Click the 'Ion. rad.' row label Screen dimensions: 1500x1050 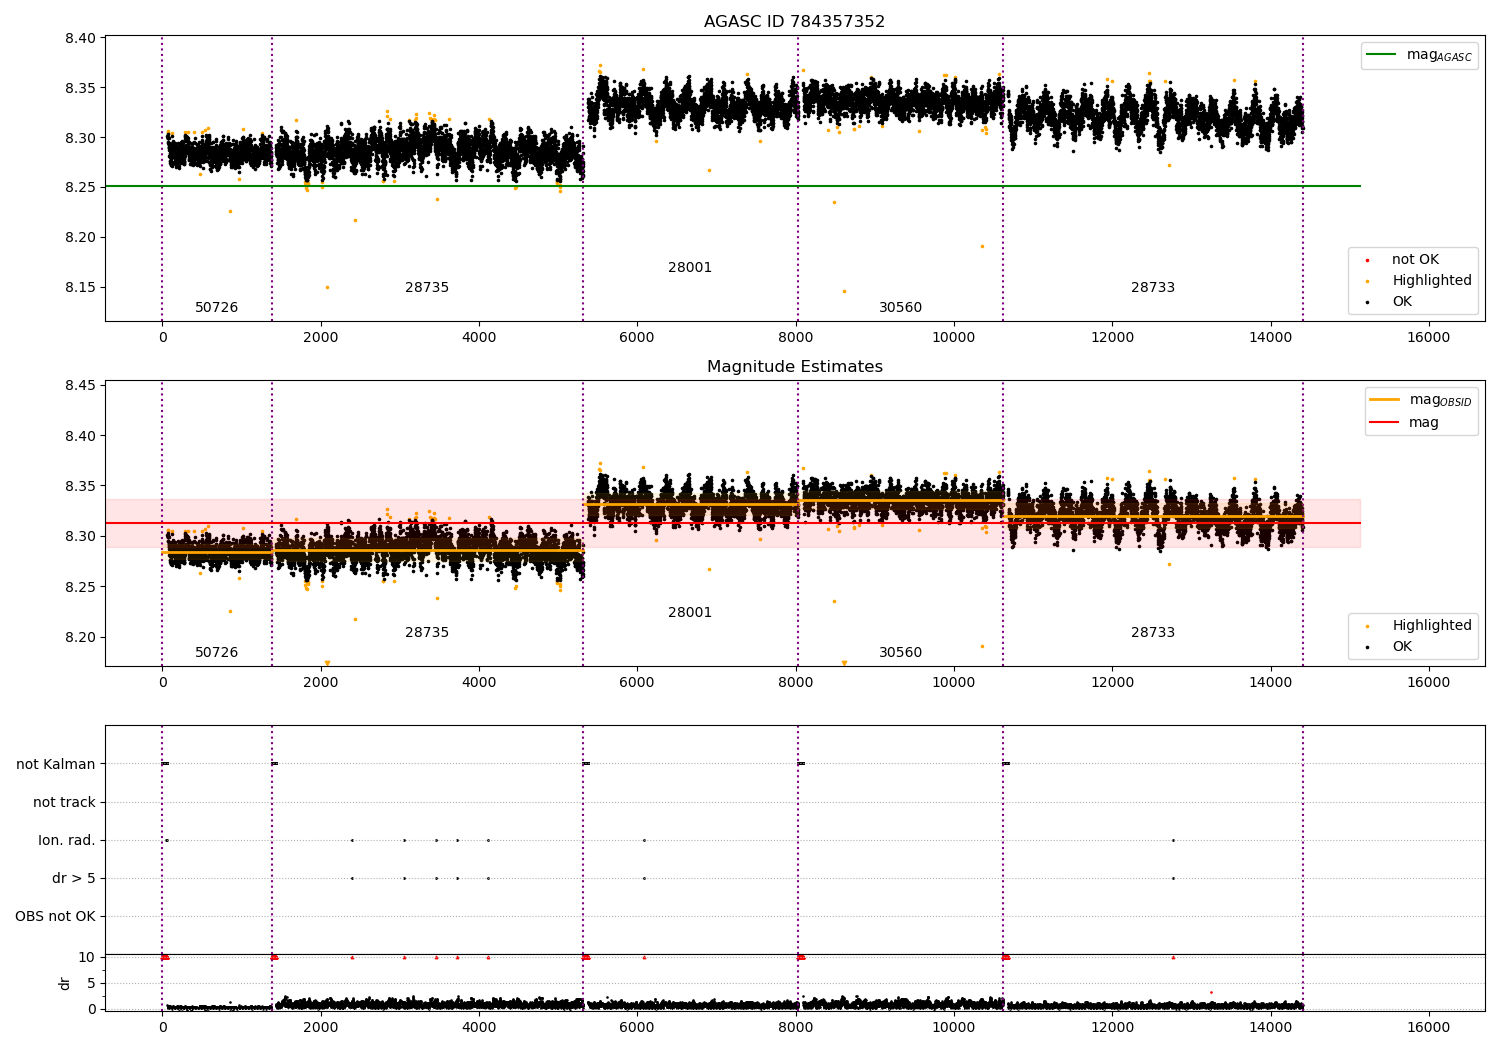click(x=67, y=840)
